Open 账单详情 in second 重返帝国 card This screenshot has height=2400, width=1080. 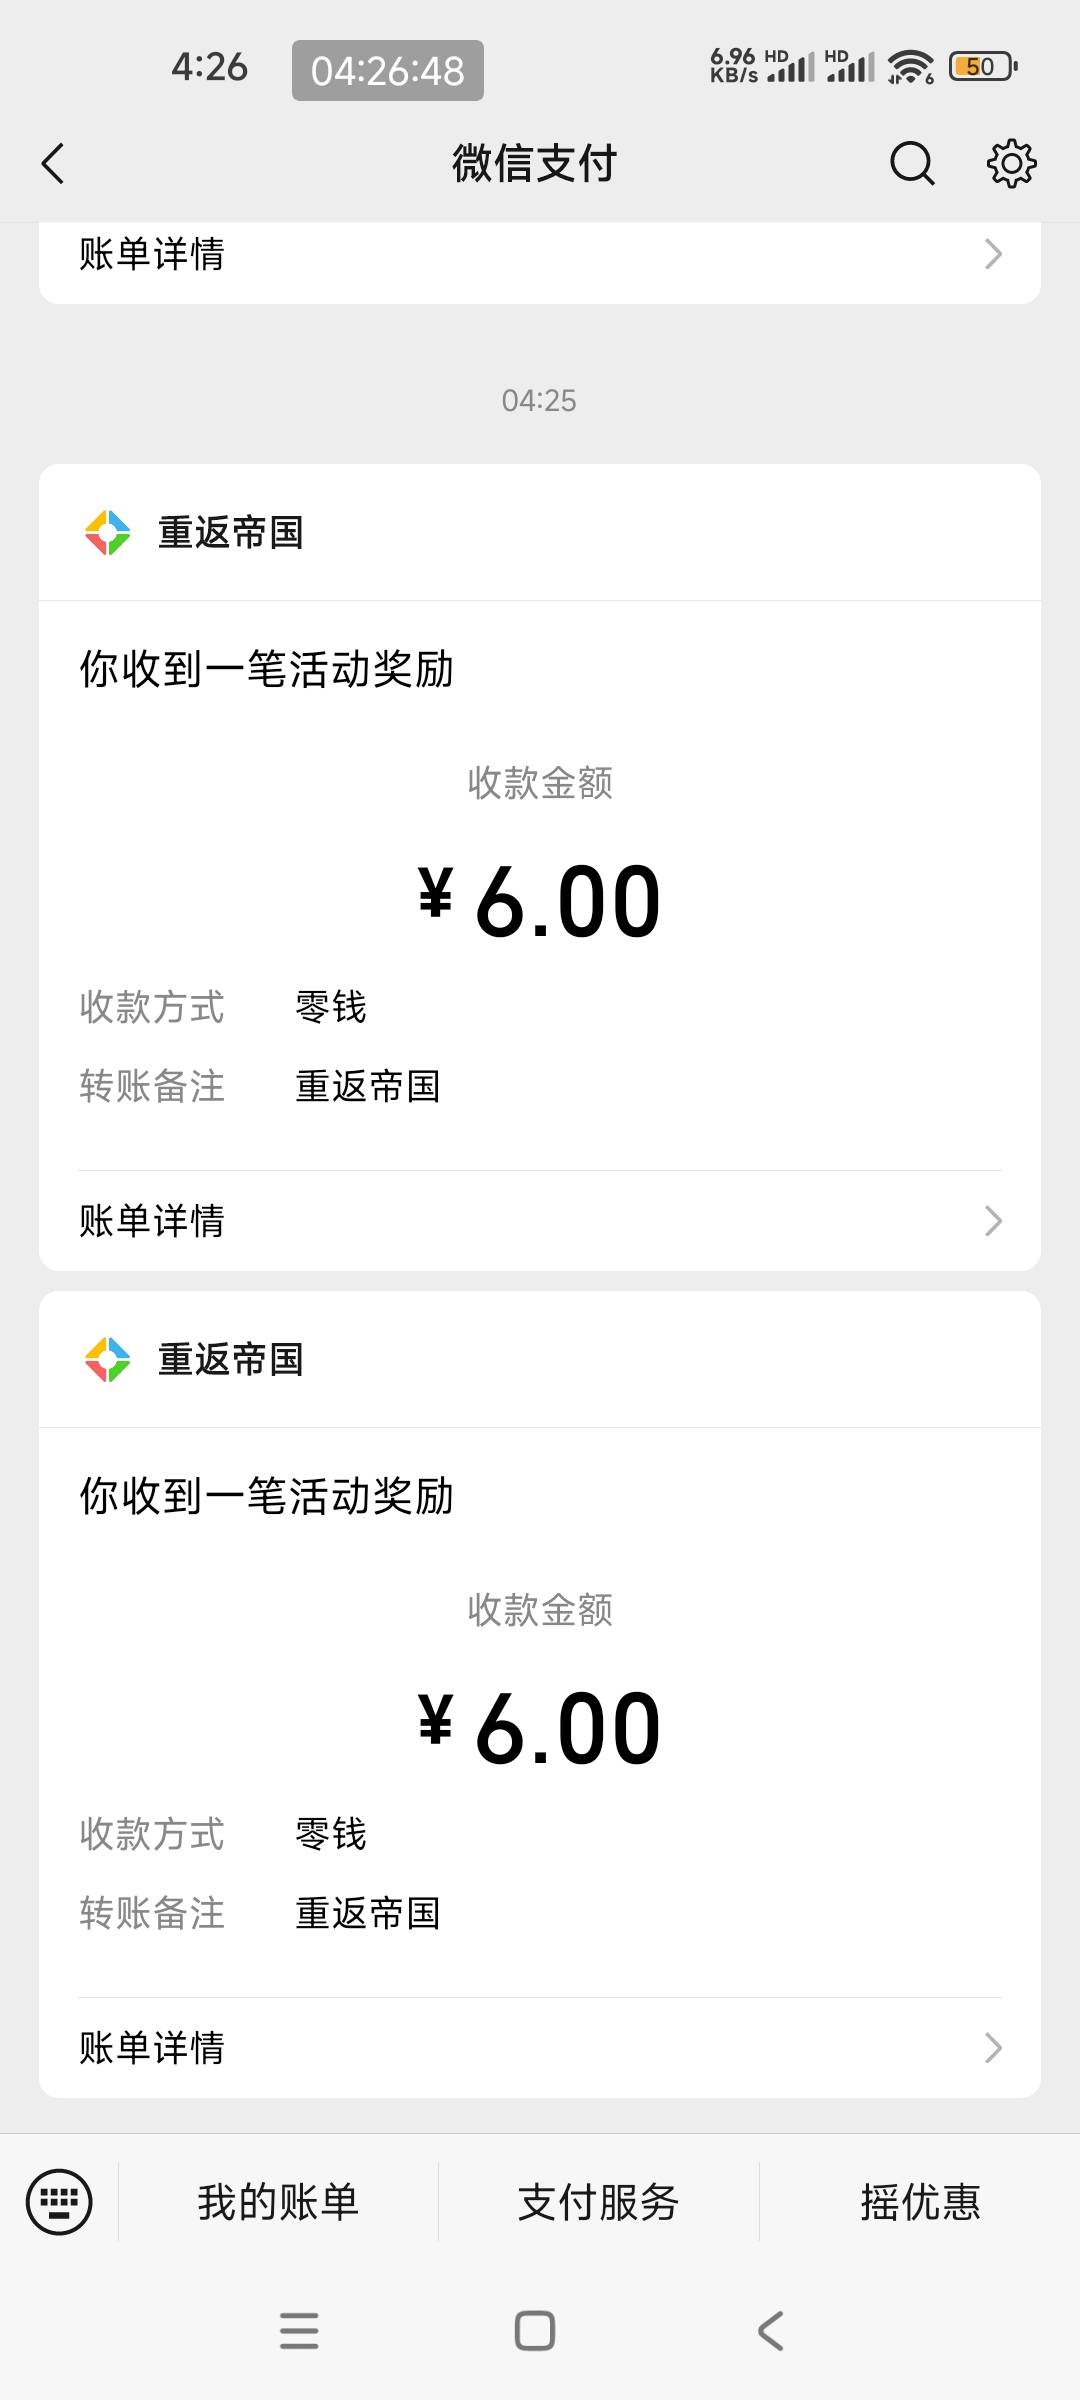click(540, 2048)
